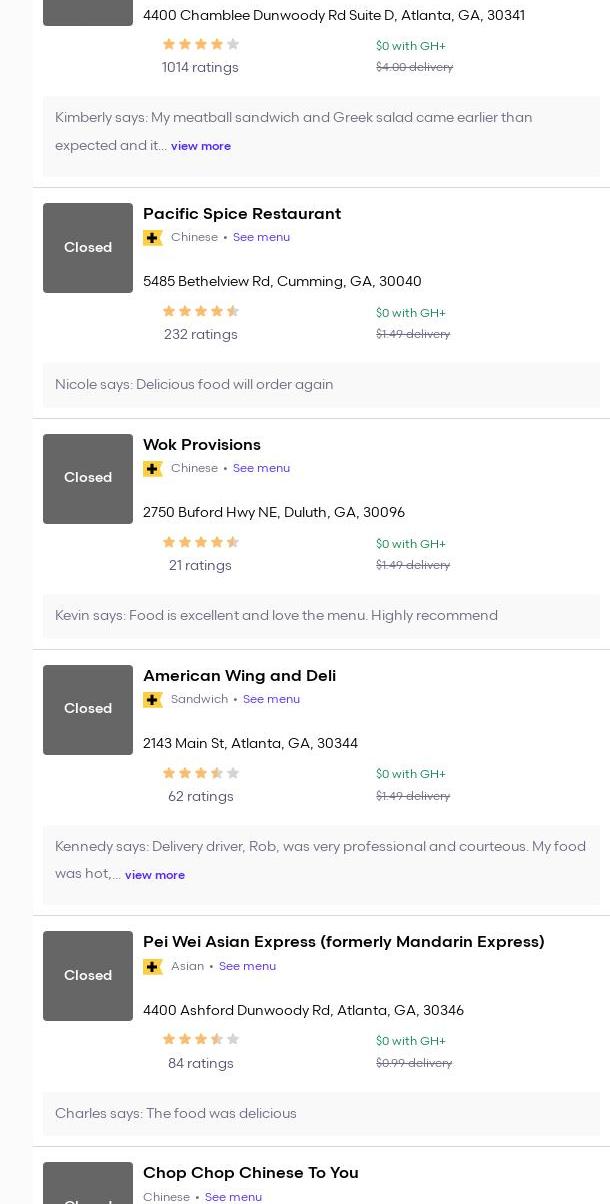Open See menu for Wok Provisions

(261, 469)
